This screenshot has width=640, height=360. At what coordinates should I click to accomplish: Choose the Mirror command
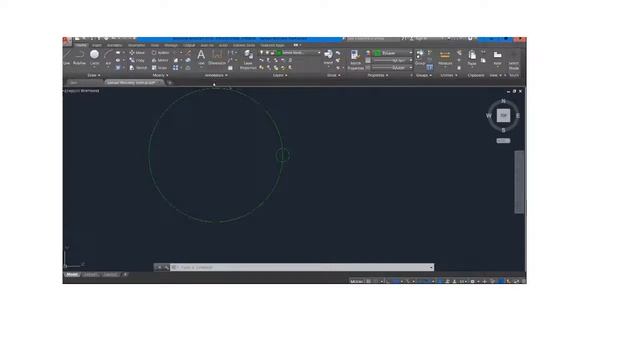point(160,60)
